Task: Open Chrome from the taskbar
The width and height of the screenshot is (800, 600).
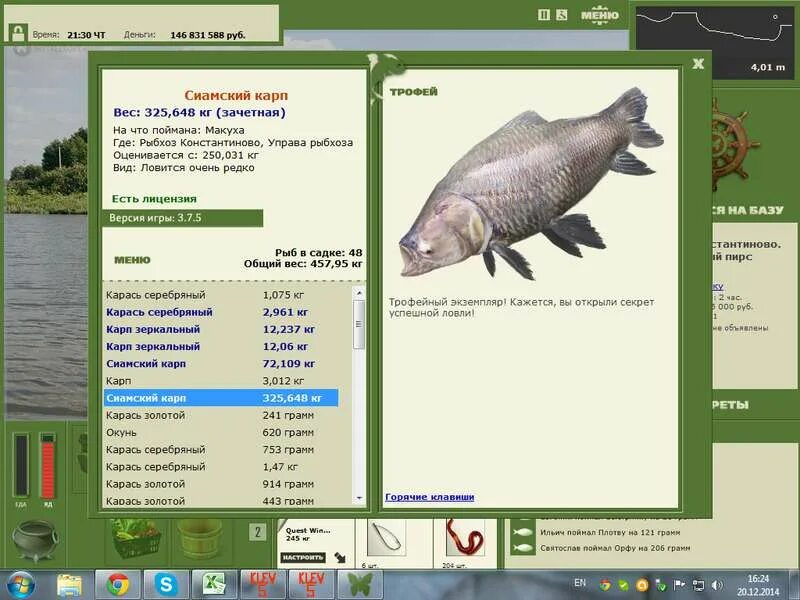Action: (x=118, y=585)
